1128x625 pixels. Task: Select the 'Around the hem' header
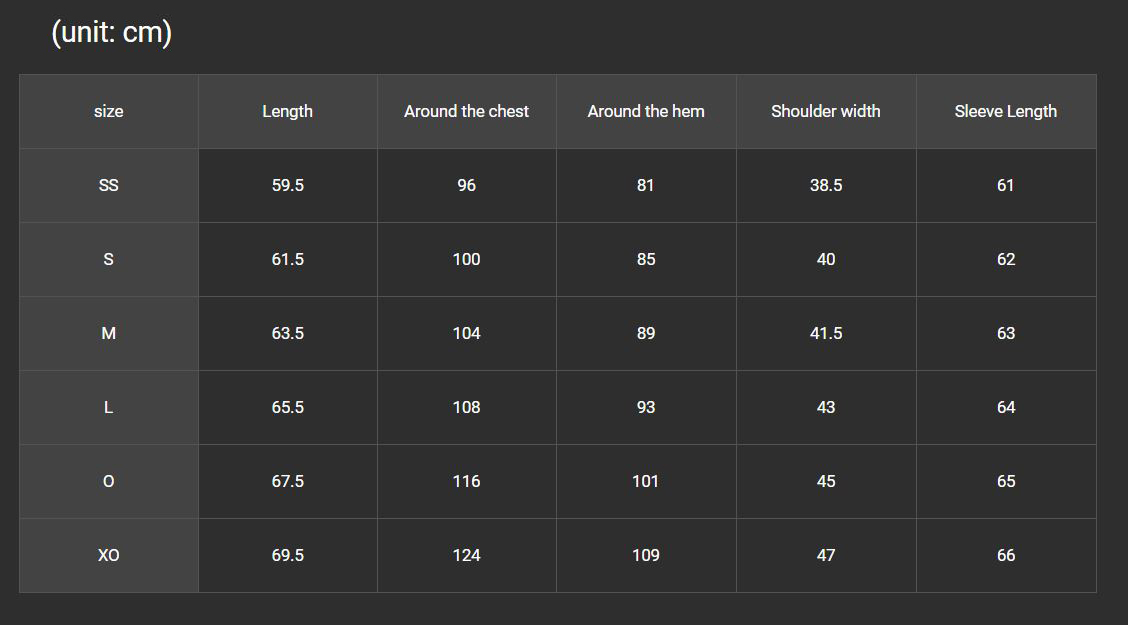[646, 111]
